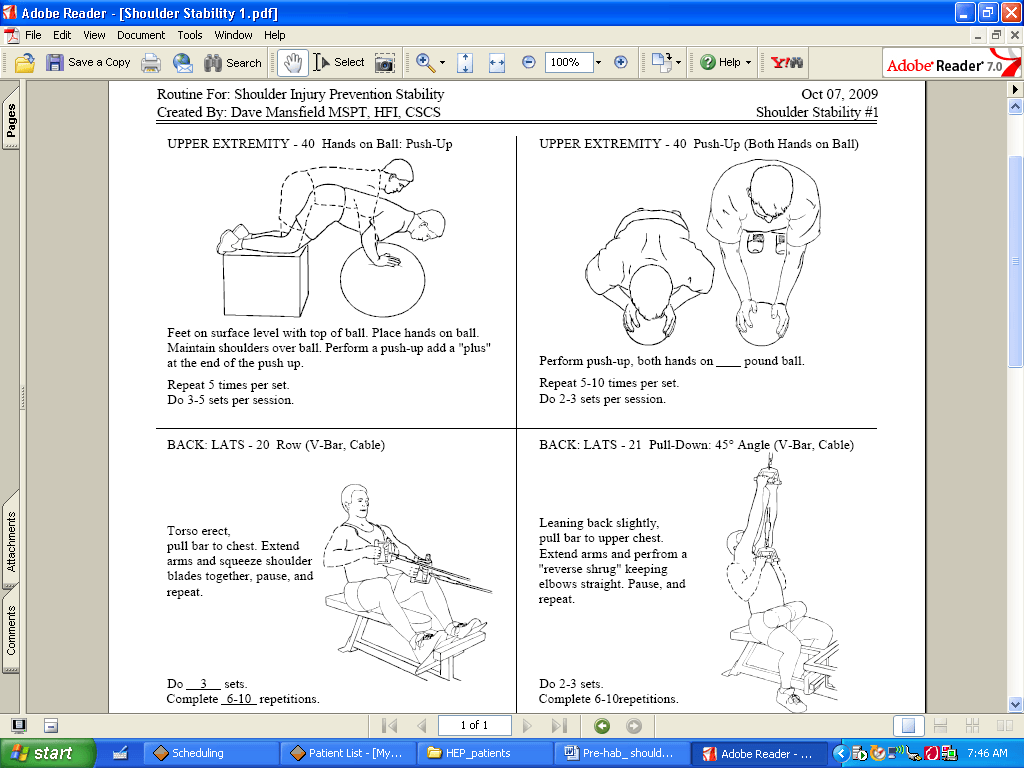1024x768 pixels.
Task: Click the hide toolbars icon in status bar
Action: click(x=51, y=726)
